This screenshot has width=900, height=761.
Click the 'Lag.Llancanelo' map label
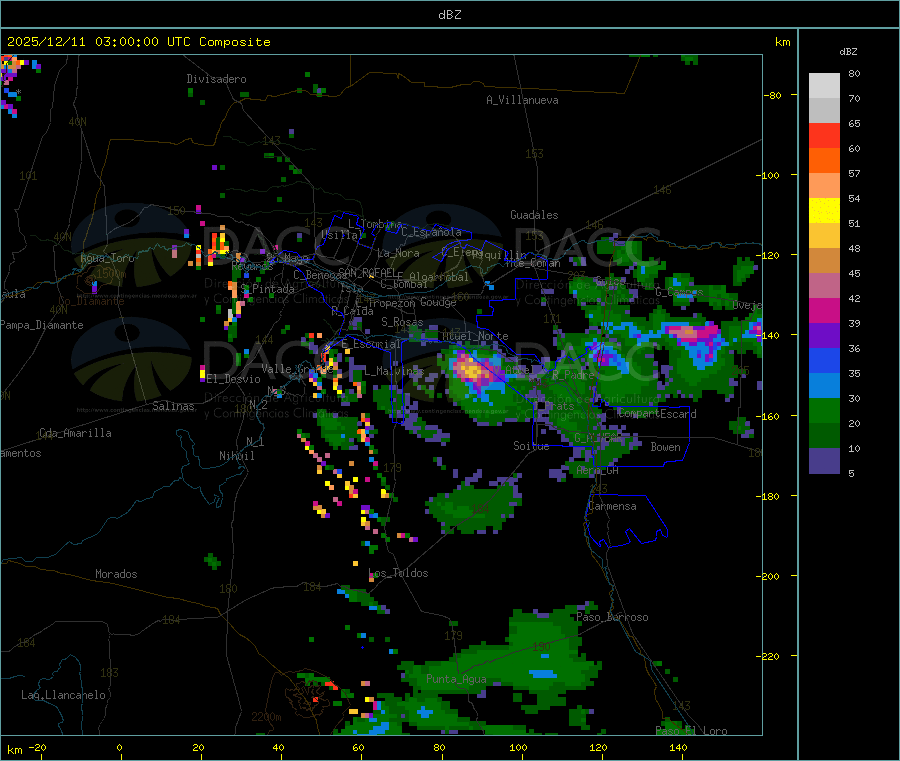[63, 695]
